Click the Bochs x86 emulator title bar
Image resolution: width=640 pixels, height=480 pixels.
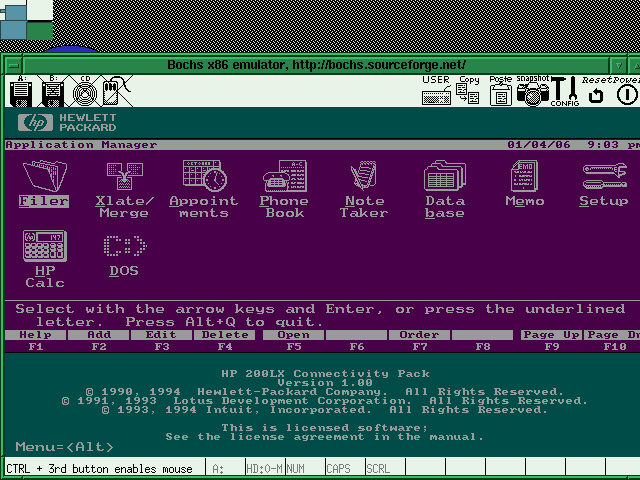(x=316, y=65)
